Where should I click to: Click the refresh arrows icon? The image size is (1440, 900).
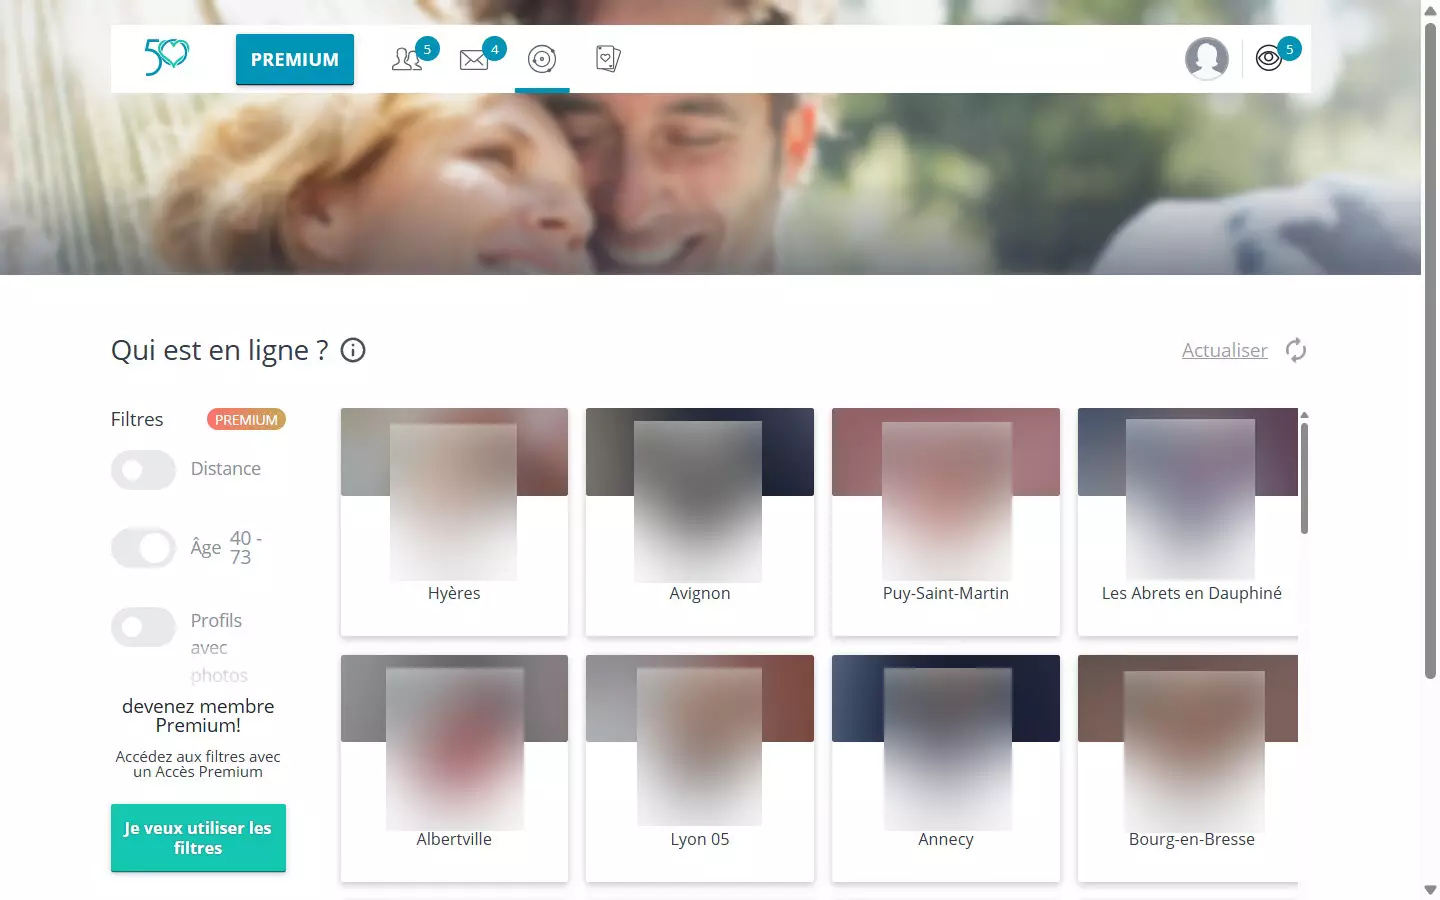[1296, 351]
